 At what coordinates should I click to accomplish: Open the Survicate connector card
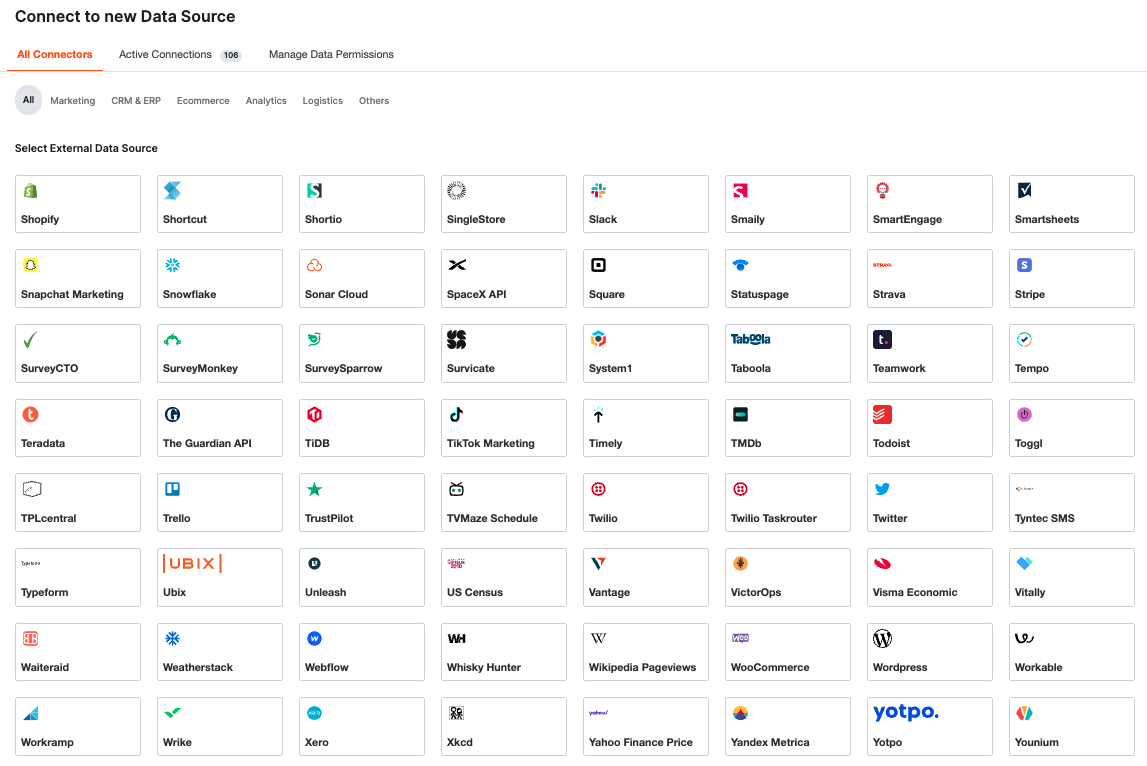[503, 353]
